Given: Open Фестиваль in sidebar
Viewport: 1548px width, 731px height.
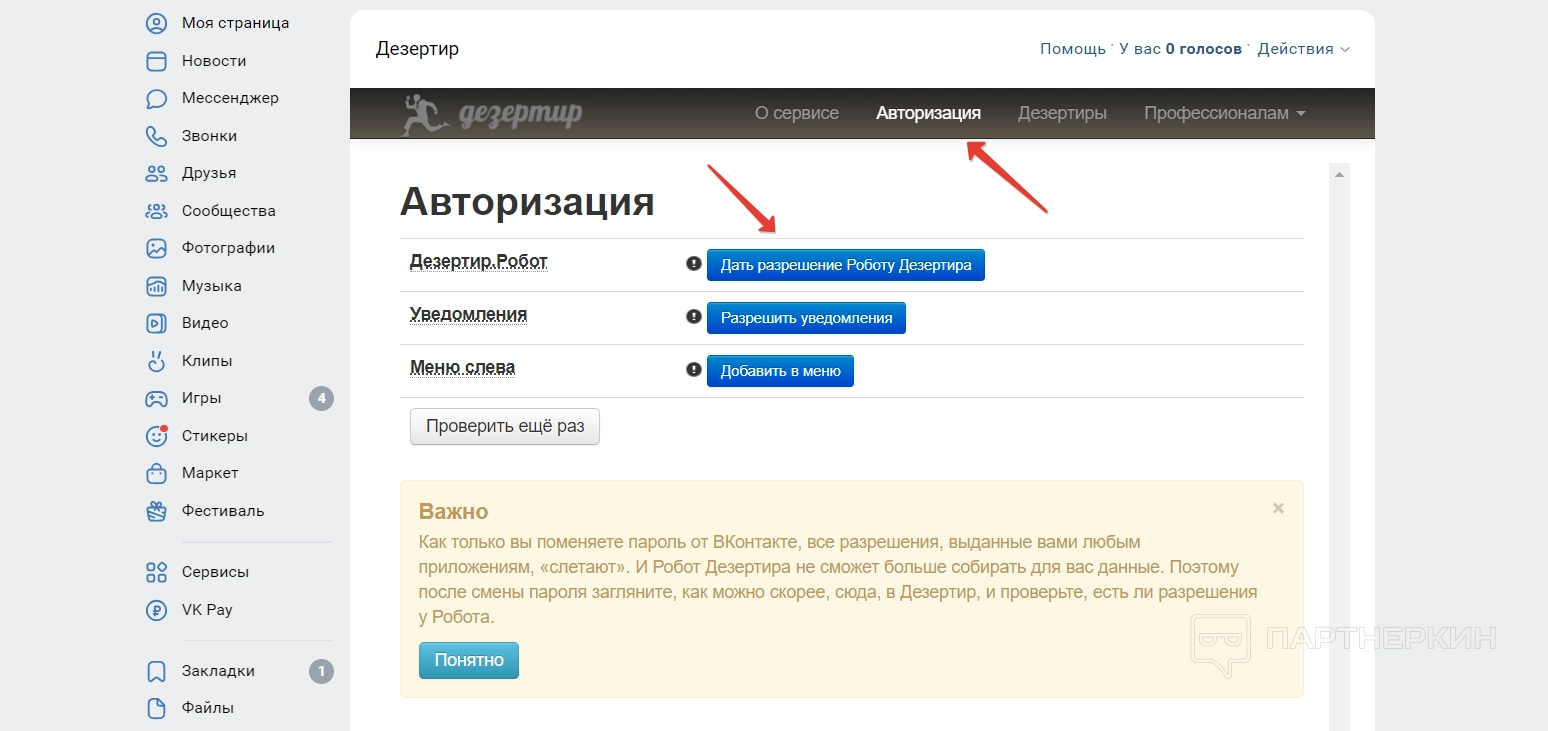Looking at the screenshot, I should point(223,511).
